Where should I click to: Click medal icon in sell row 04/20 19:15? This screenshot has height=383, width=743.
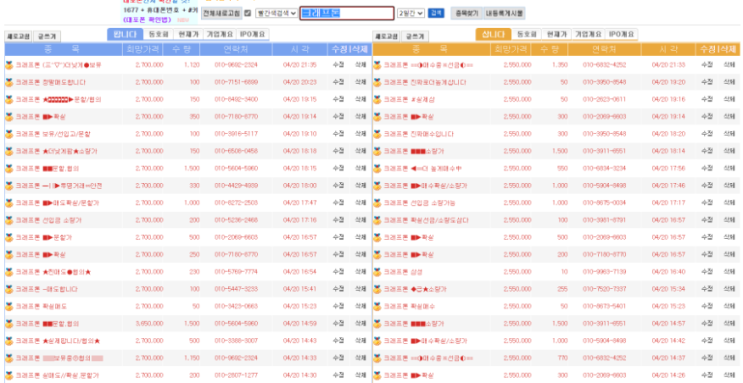point(9,100)
